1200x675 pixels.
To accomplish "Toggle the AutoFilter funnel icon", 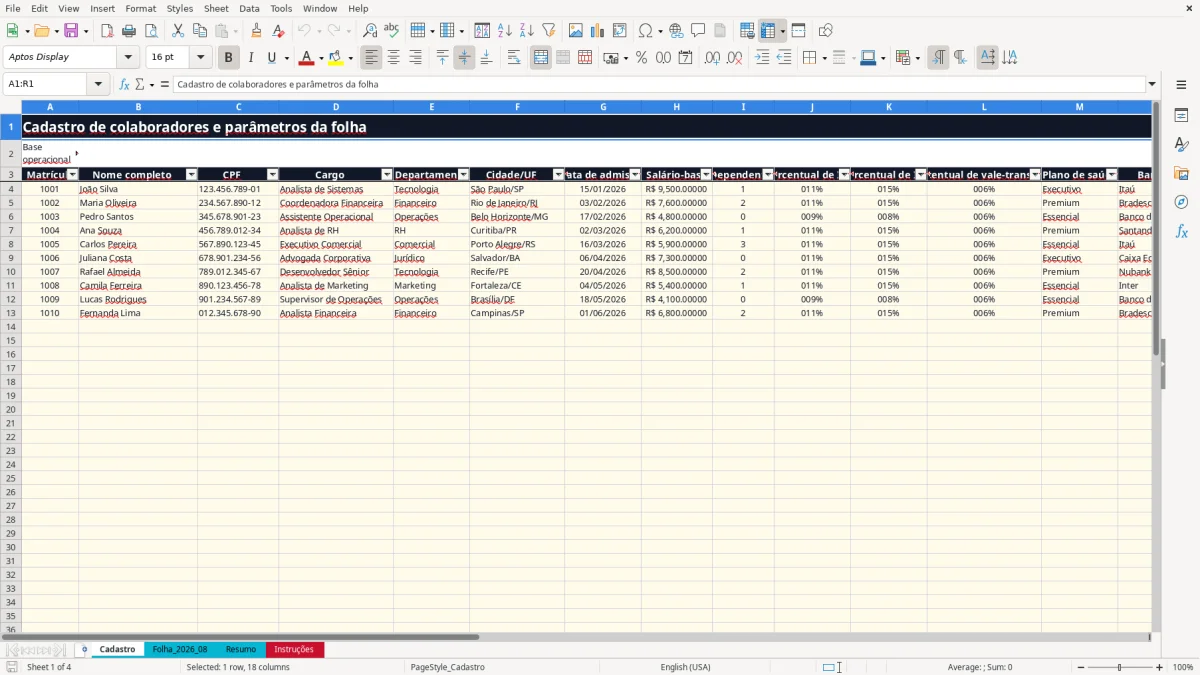I will (549, 31).
